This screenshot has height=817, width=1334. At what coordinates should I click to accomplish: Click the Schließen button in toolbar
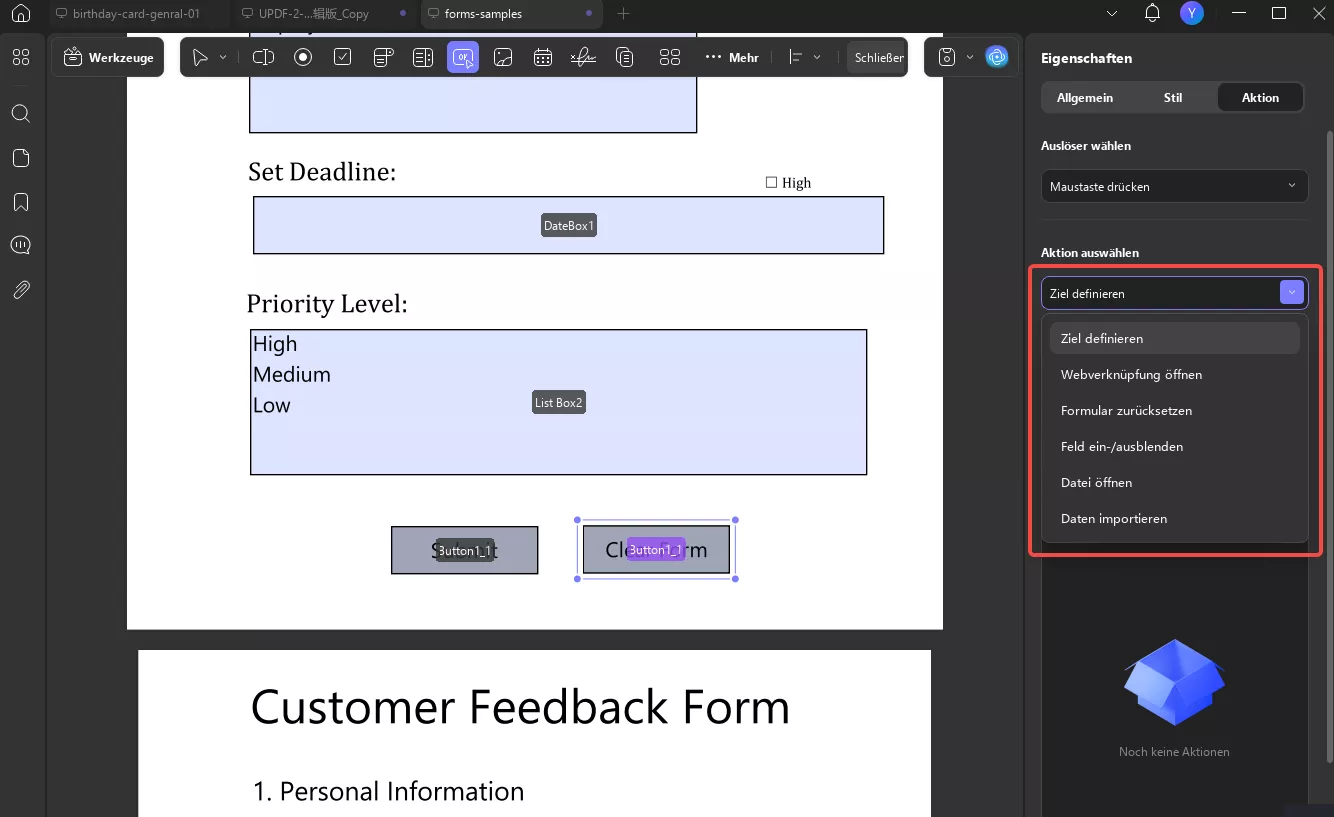pyautogui.click(x=877, y=57)
